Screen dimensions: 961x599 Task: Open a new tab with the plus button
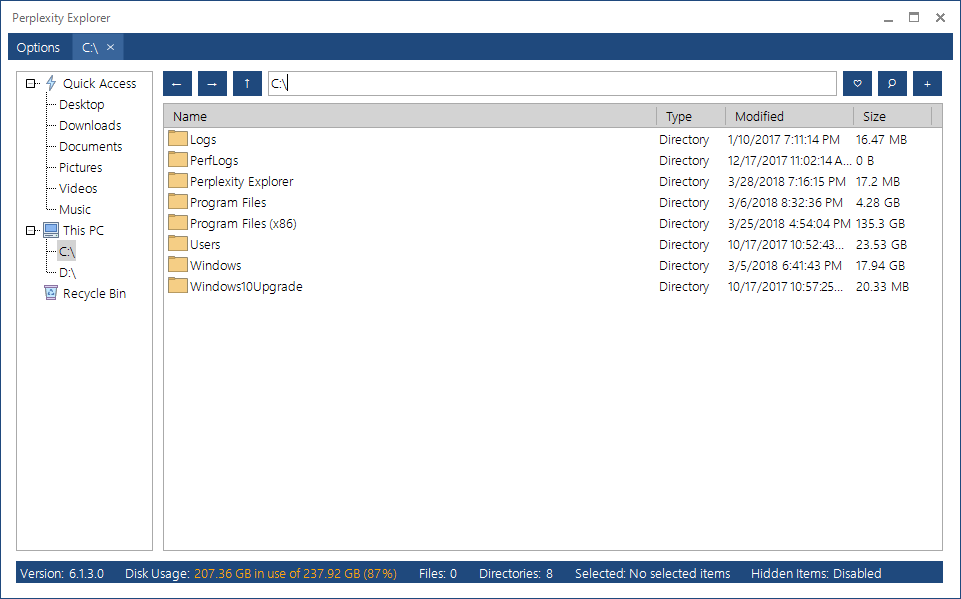point(927,83)
